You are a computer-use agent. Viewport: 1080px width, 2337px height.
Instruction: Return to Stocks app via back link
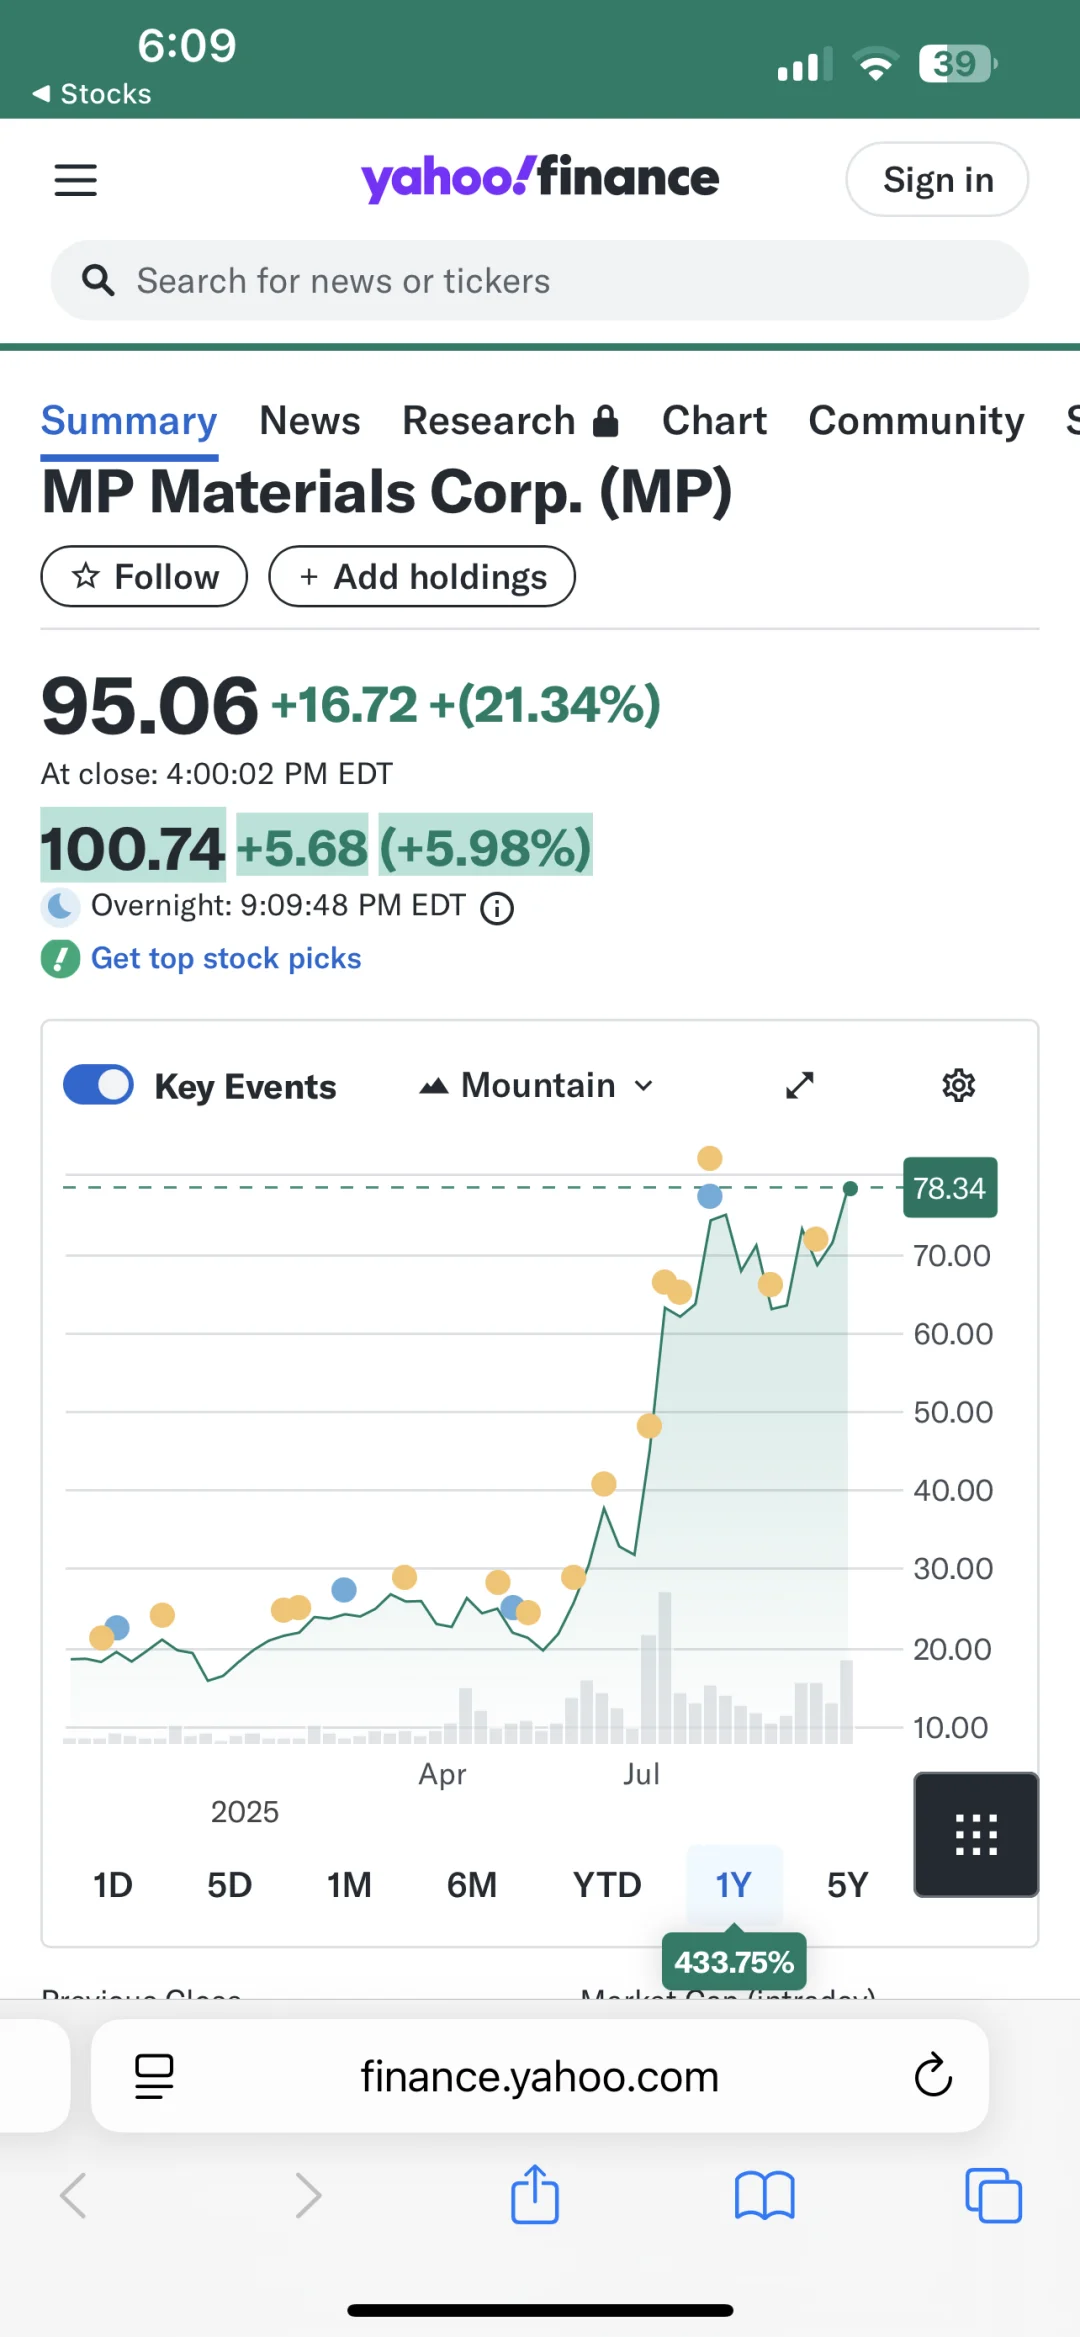click(x=91, y=94)
